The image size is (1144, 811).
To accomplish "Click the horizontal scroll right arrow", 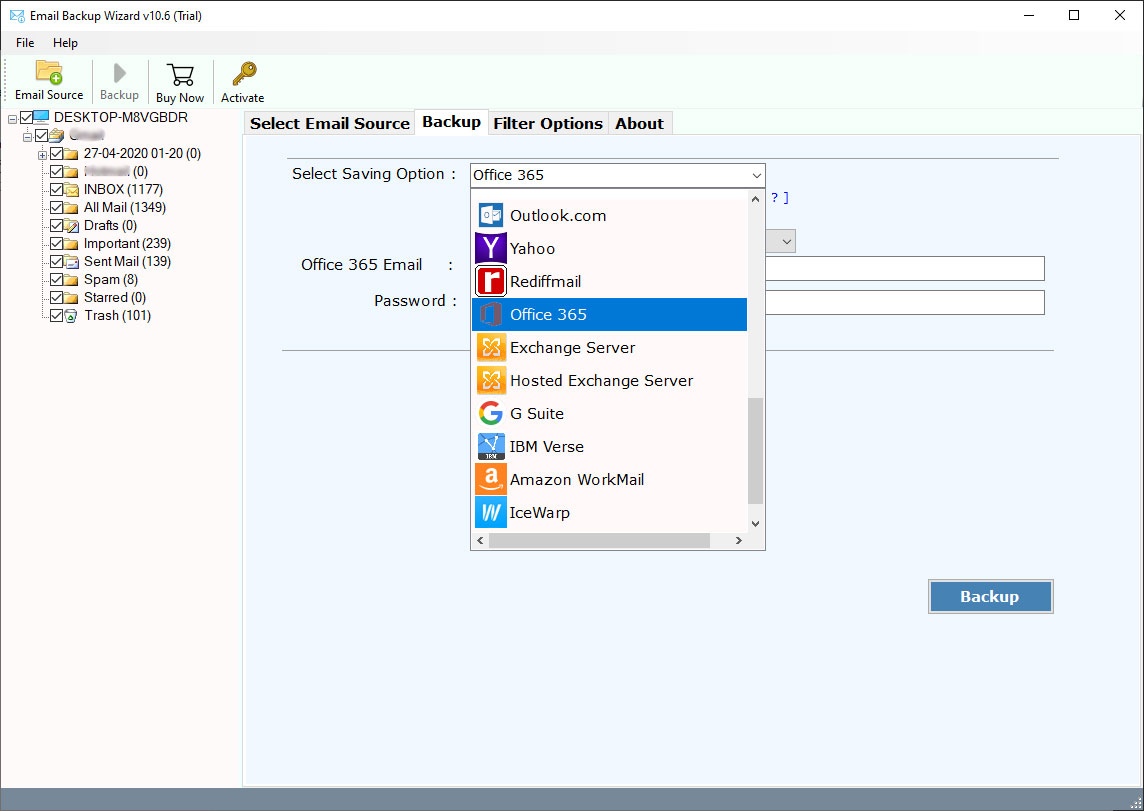I will 738,540.
